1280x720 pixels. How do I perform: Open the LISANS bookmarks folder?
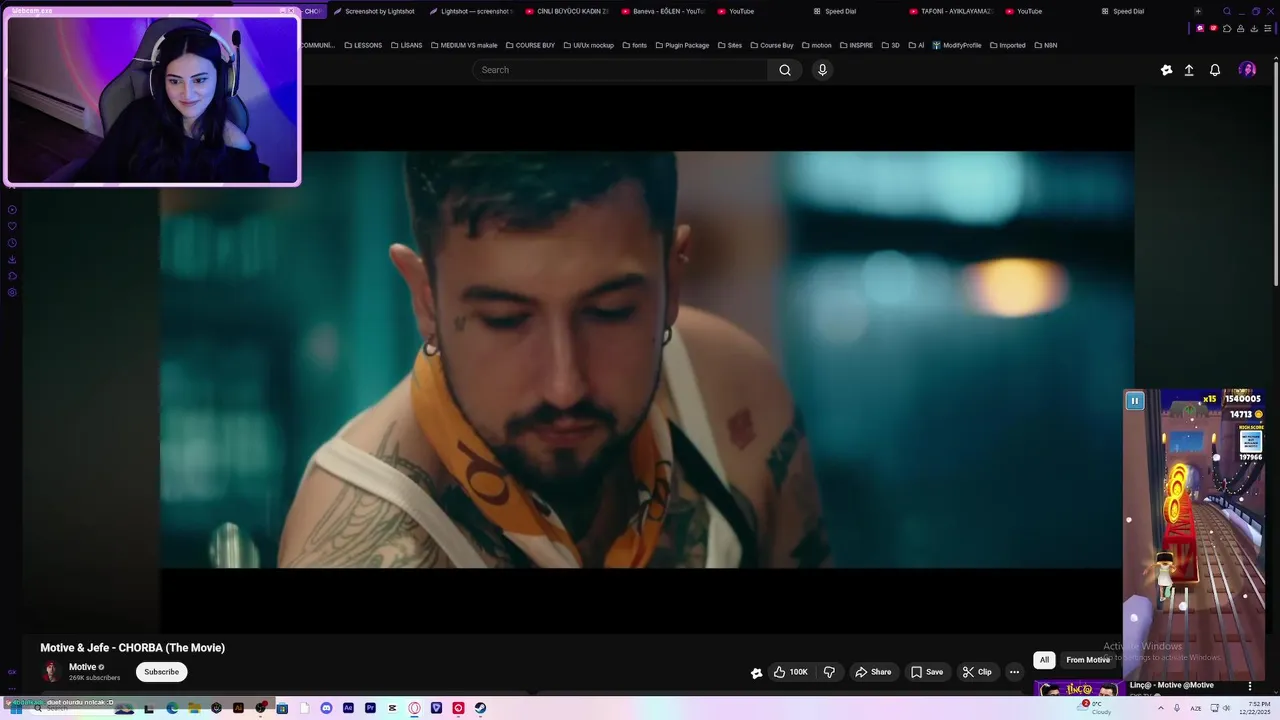tap(406, 45)
